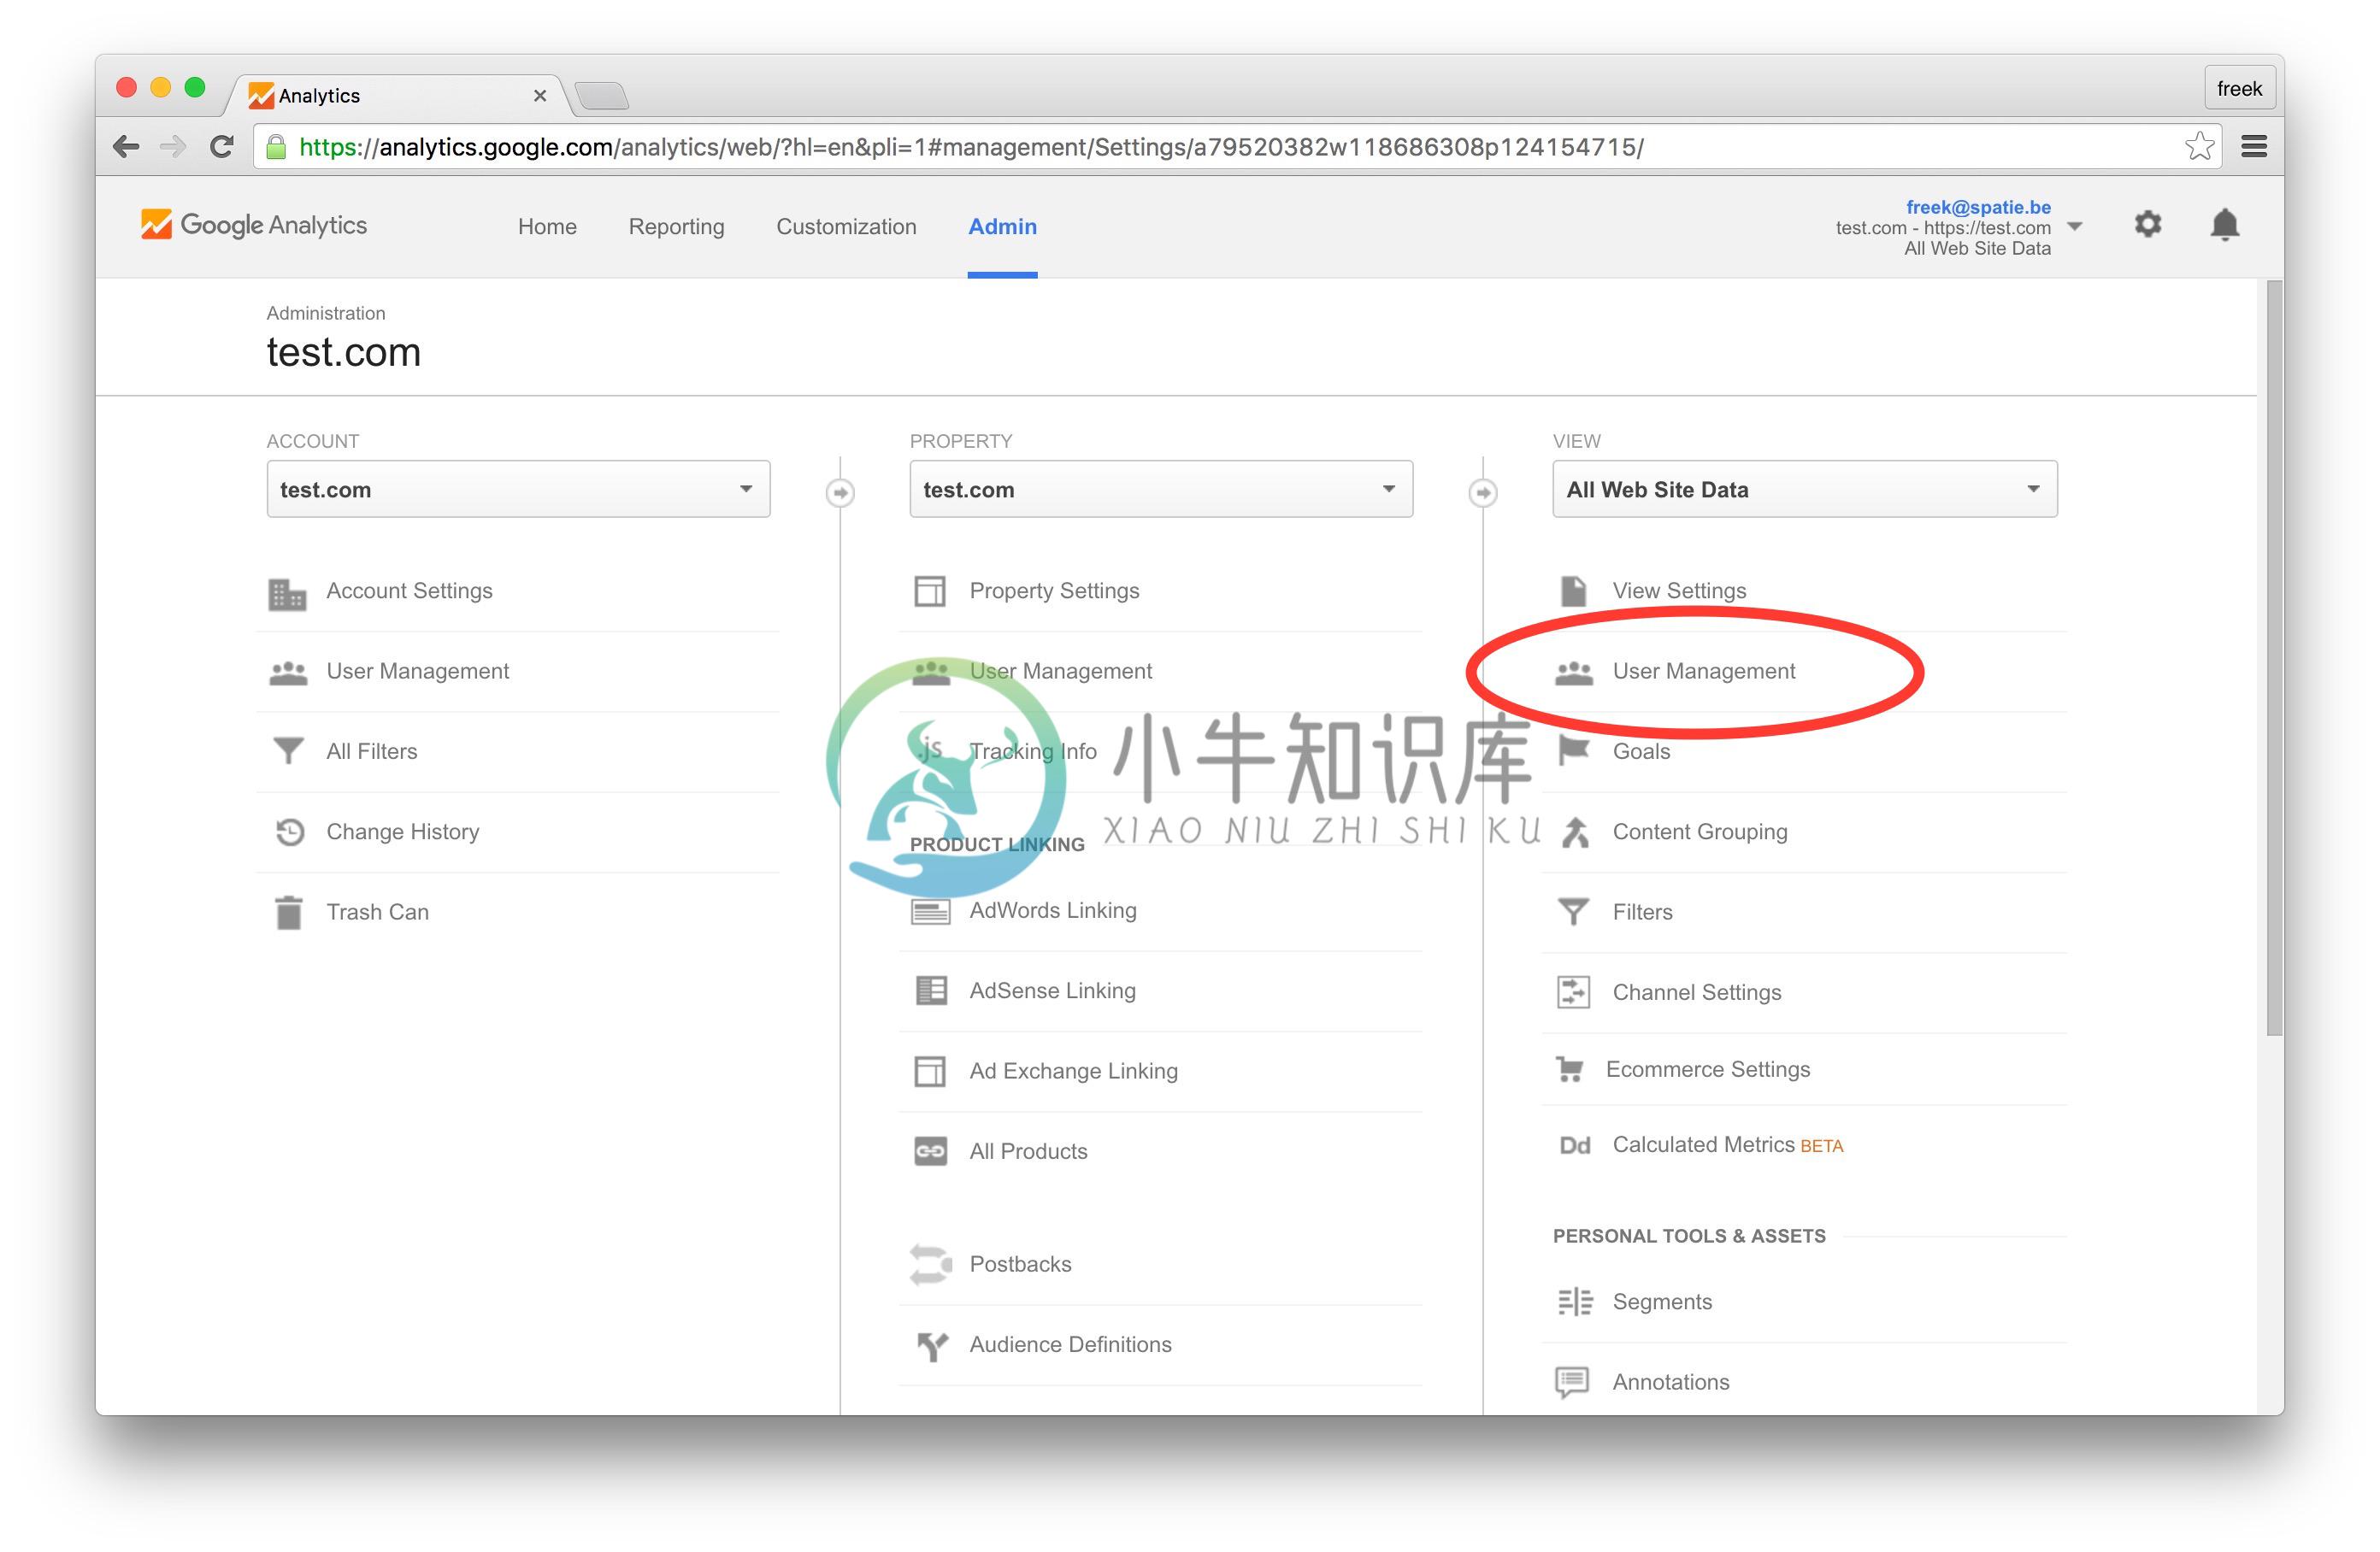
Task: Click the Content Grouping figure icon
Action: (x=1575, y=832)
